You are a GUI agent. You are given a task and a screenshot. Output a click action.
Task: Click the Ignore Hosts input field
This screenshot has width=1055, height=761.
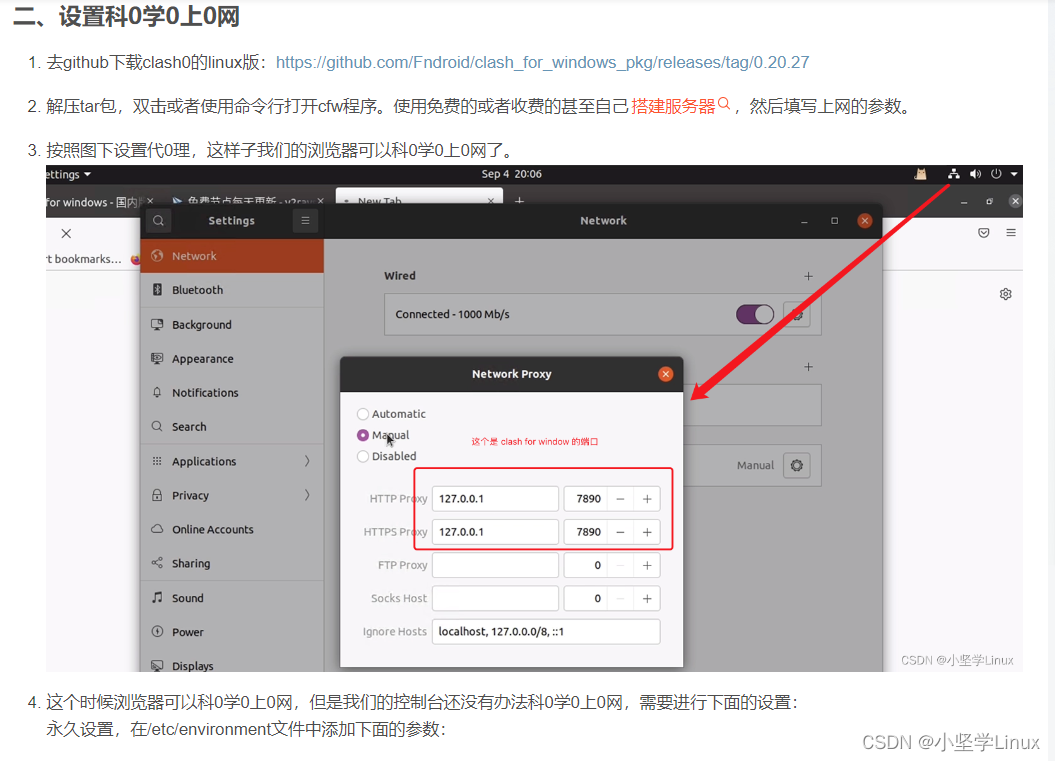[x=545, y=631]
